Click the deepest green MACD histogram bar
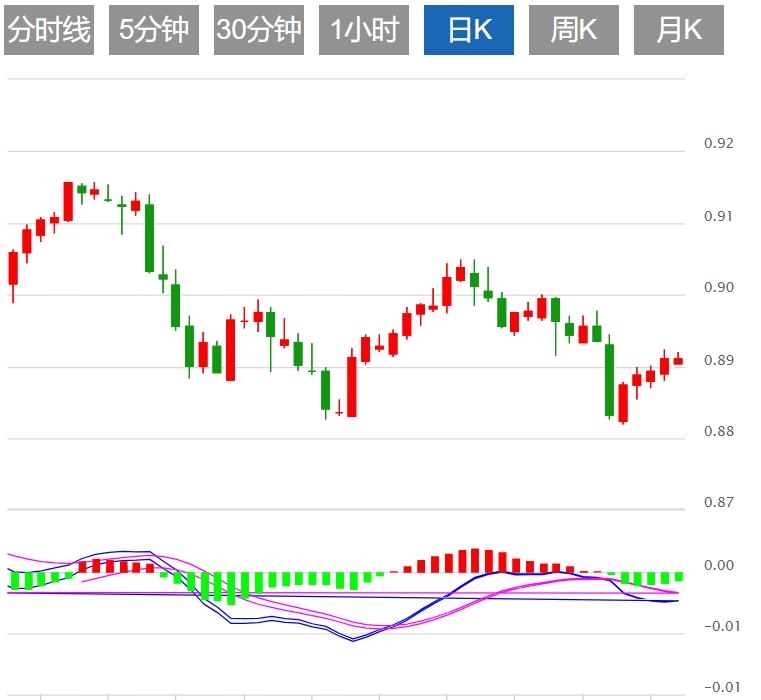Screen dimensions: 761x700 click(x=231, y=588)
